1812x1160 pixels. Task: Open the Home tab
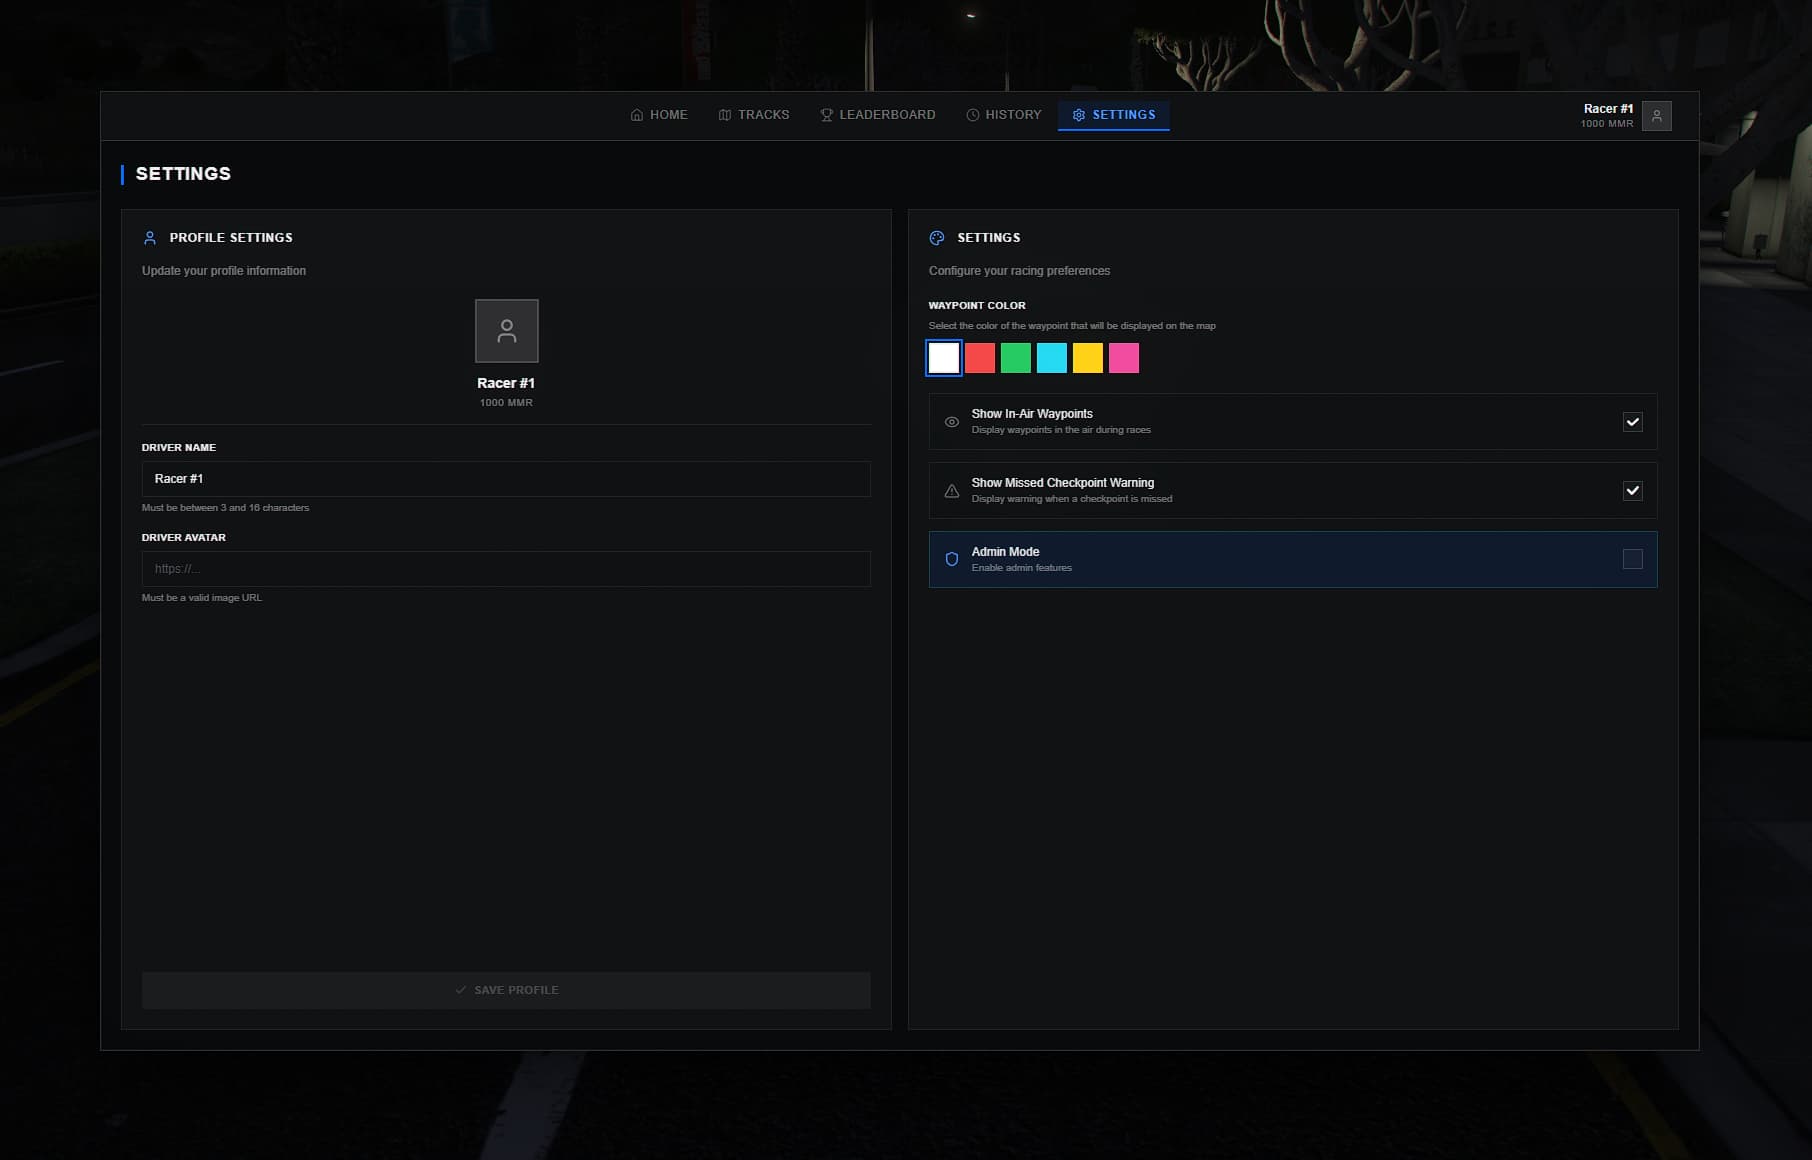tap(659, 115)
